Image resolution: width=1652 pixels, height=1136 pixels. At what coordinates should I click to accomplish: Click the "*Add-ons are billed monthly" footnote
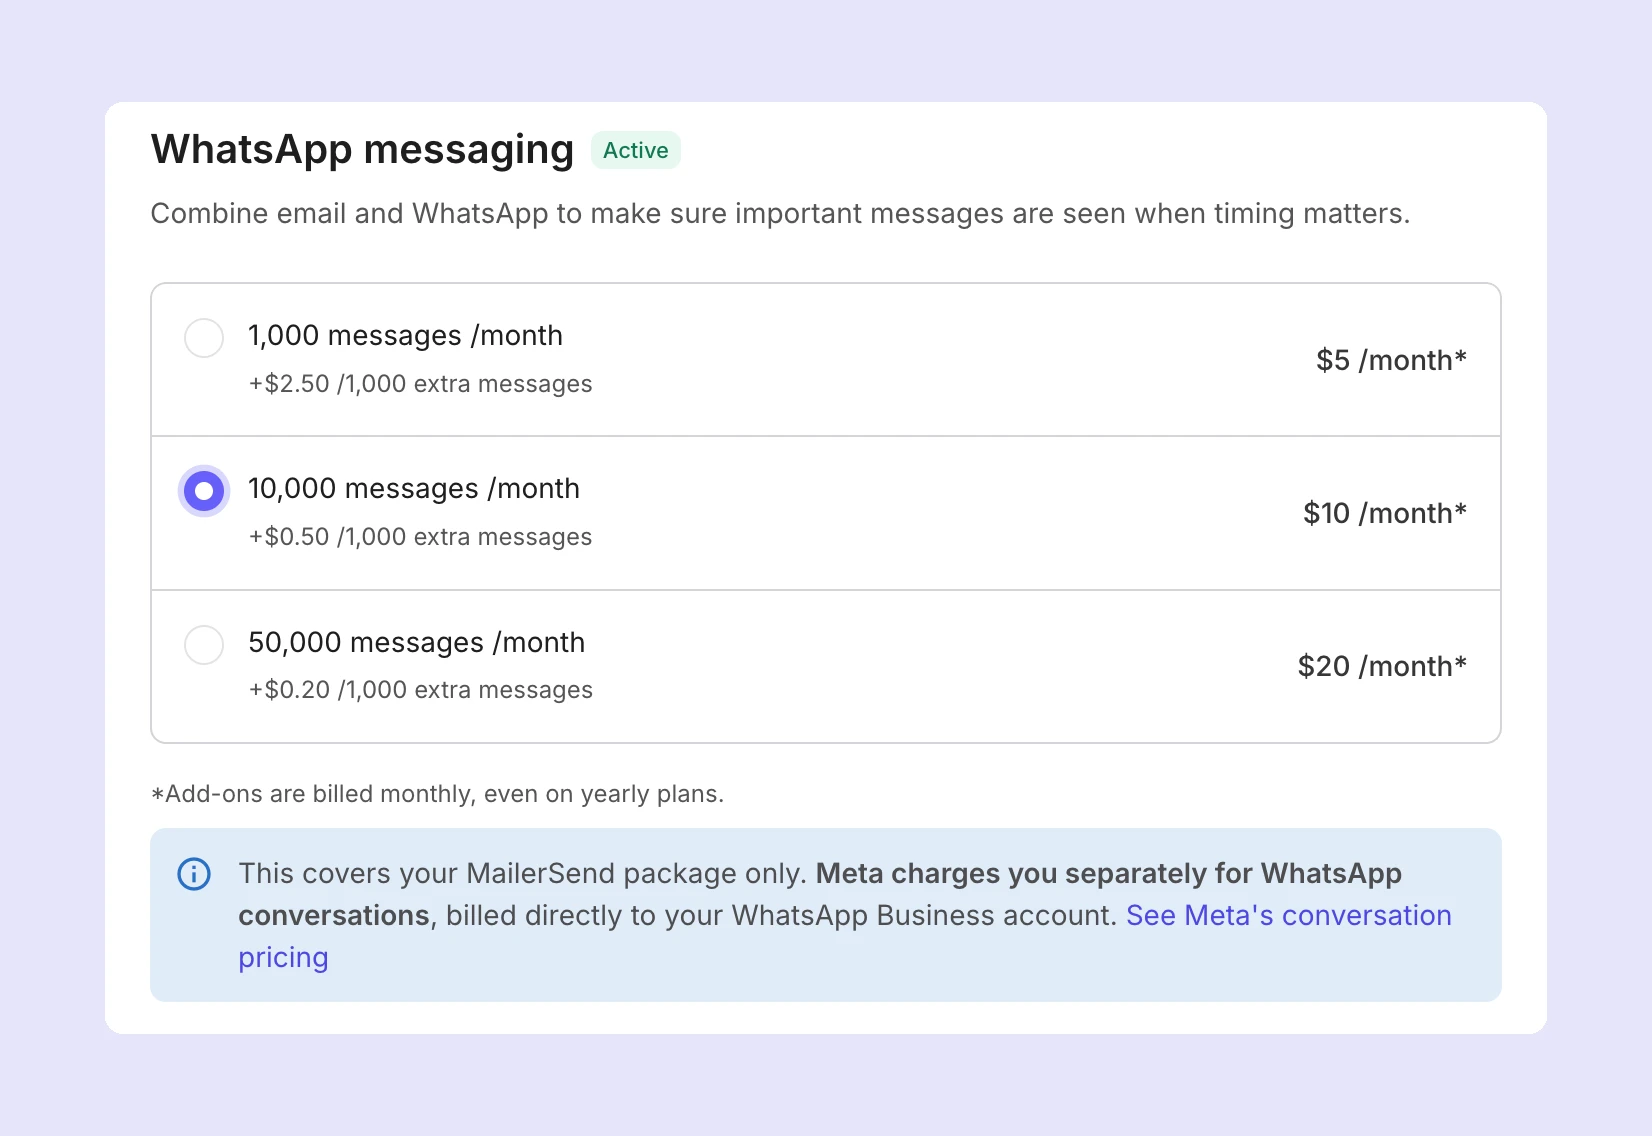[437, 794]
